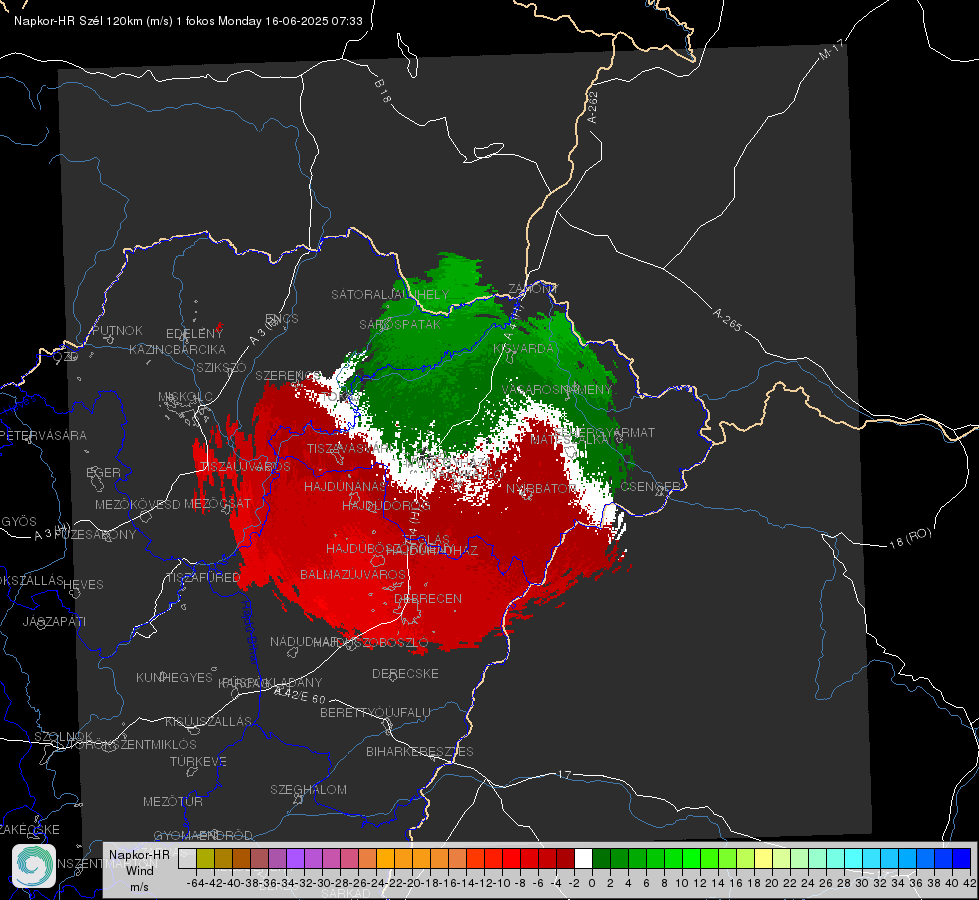Click the EGER city label

103,472
